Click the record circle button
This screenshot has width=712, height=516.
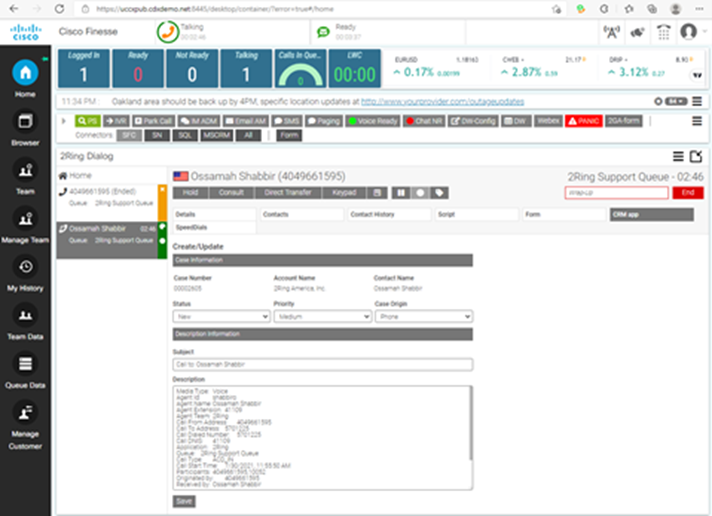(420, 193)
